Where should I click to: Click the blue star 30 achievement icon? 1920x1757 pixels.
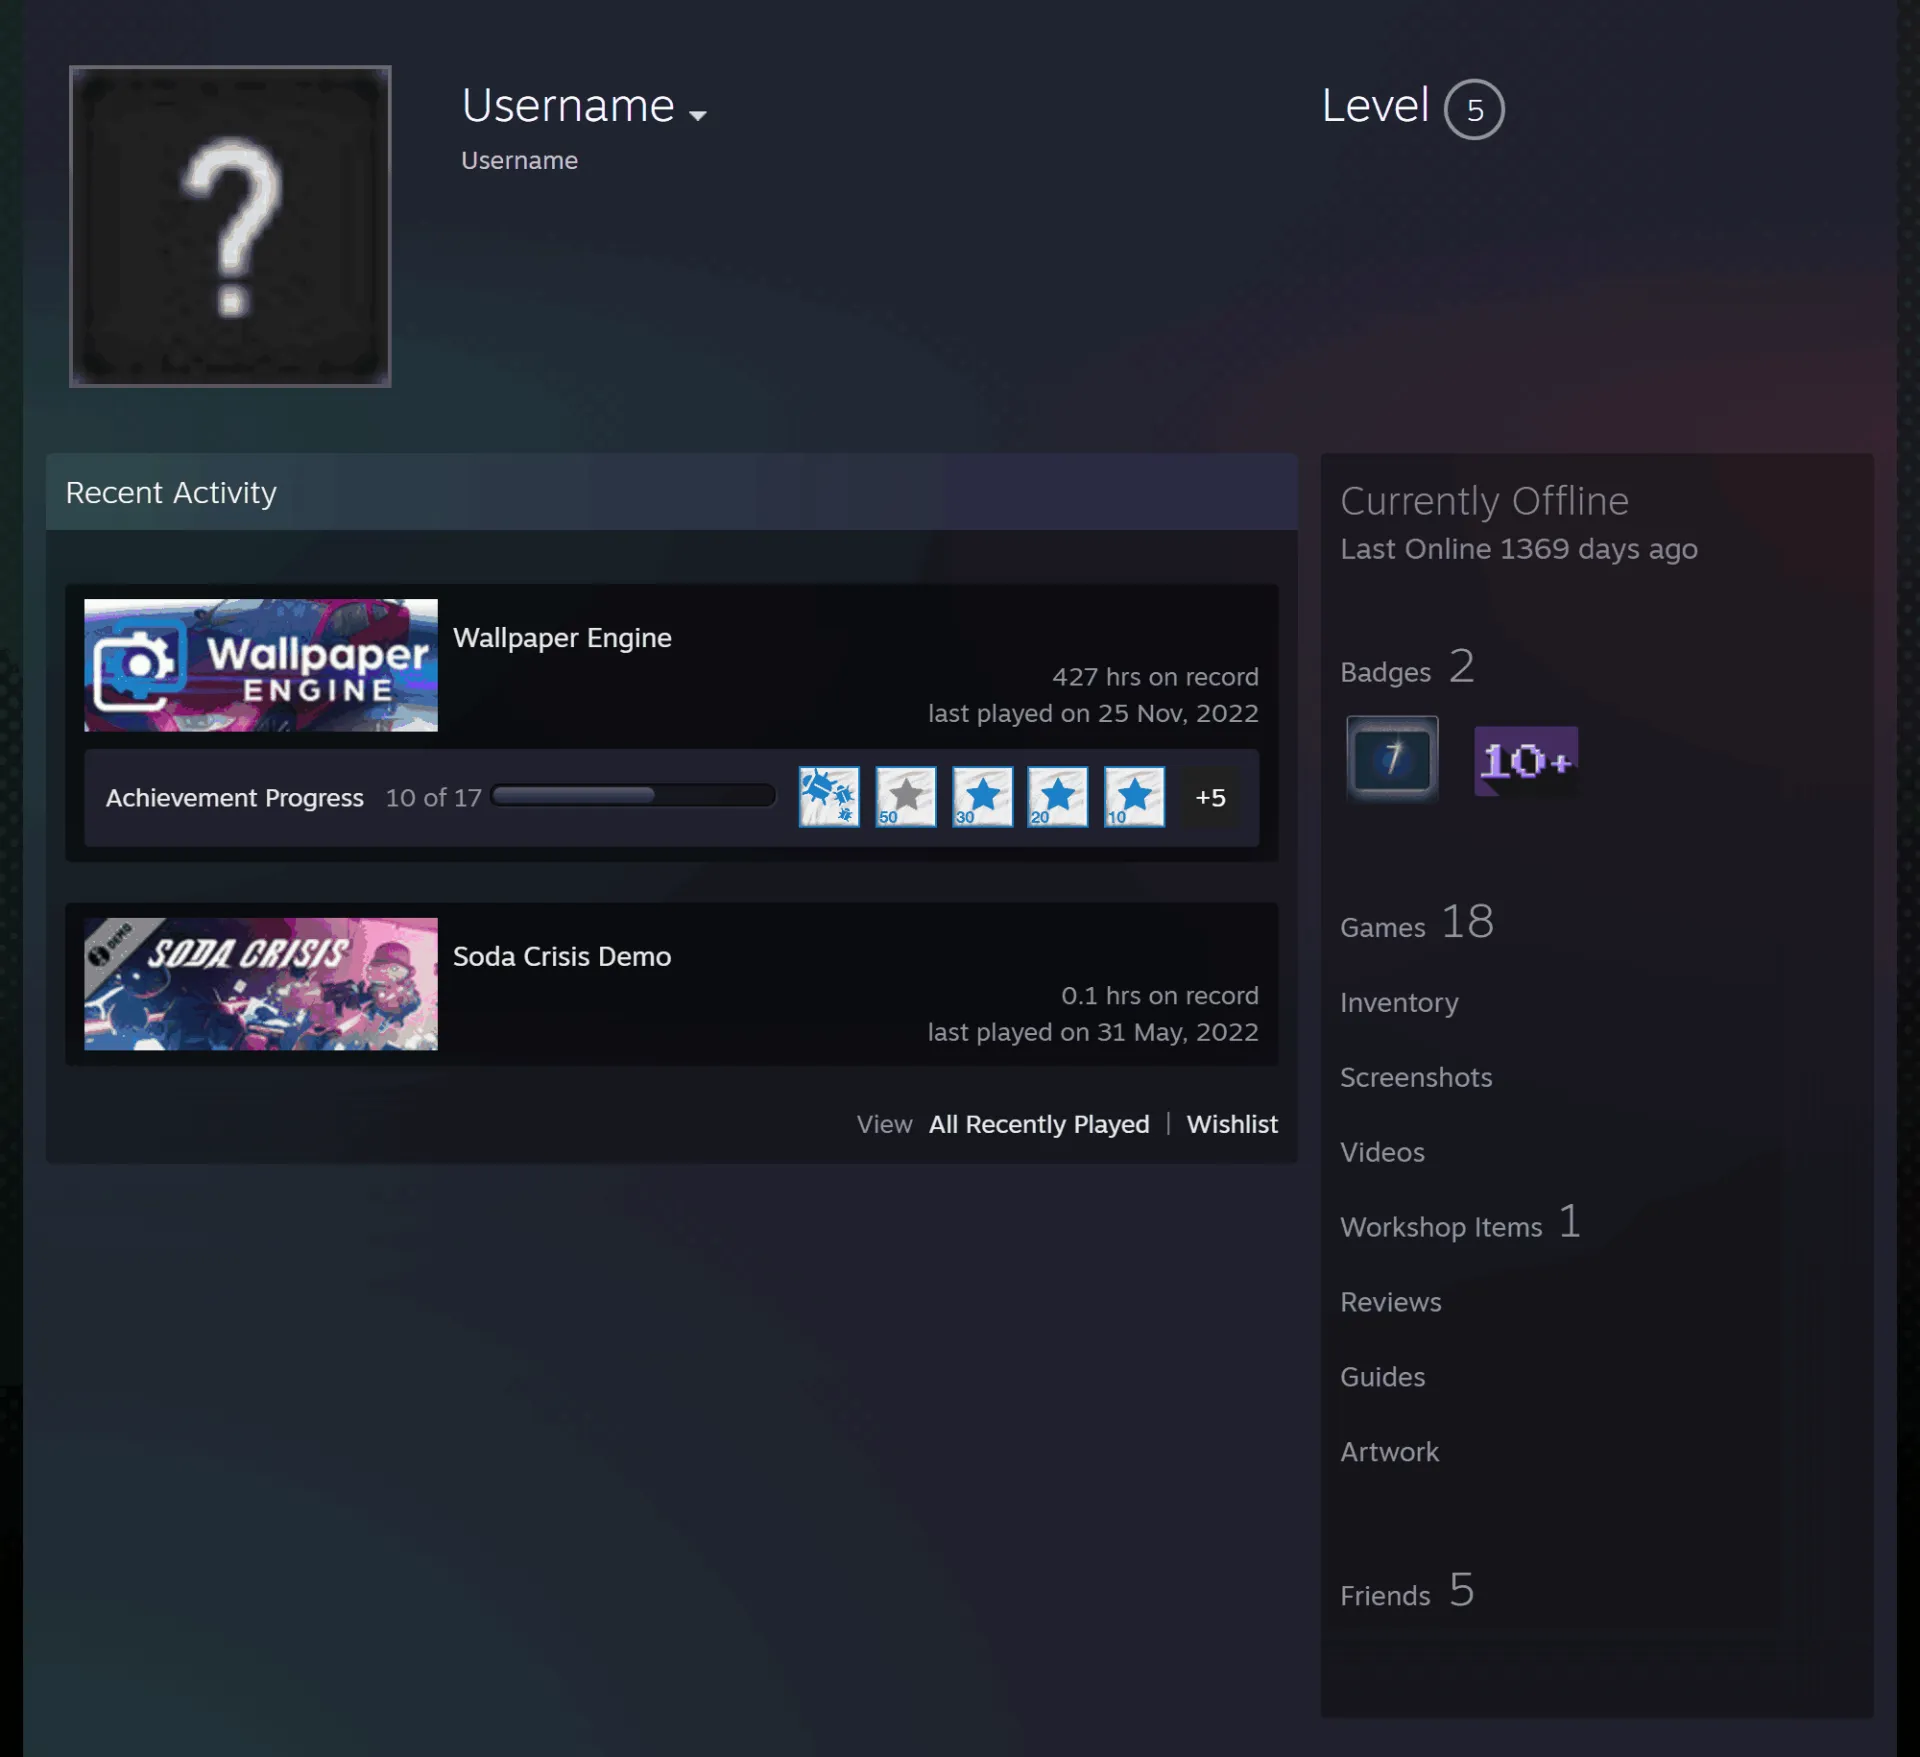coord(982,797)
